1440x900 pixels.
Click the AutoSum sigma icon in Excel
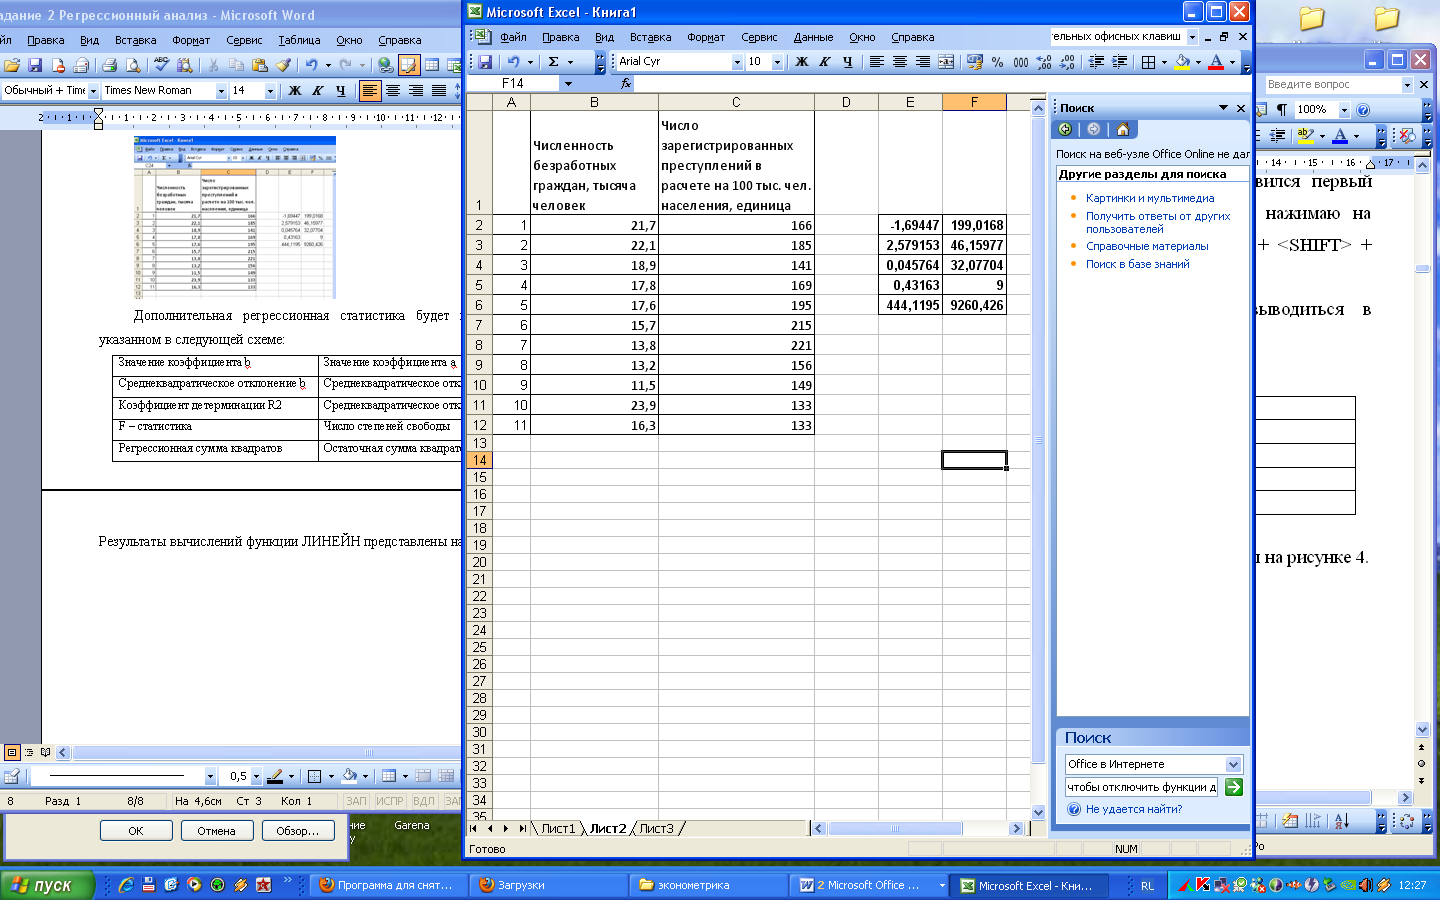click(553, 62)
